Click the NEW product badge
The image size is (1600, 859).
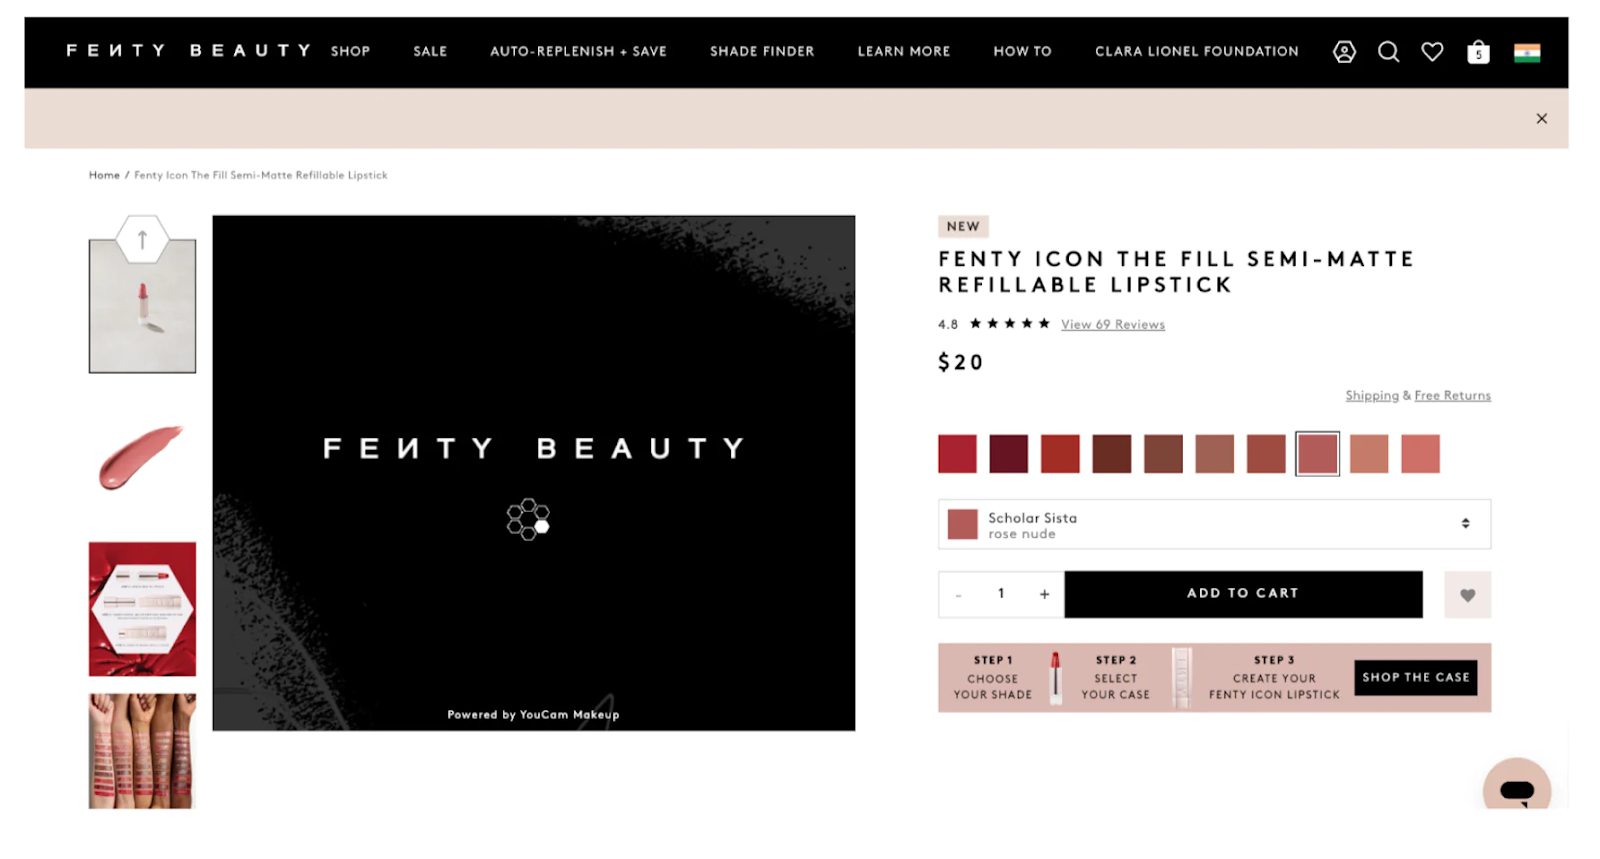[x=963, y=227]
